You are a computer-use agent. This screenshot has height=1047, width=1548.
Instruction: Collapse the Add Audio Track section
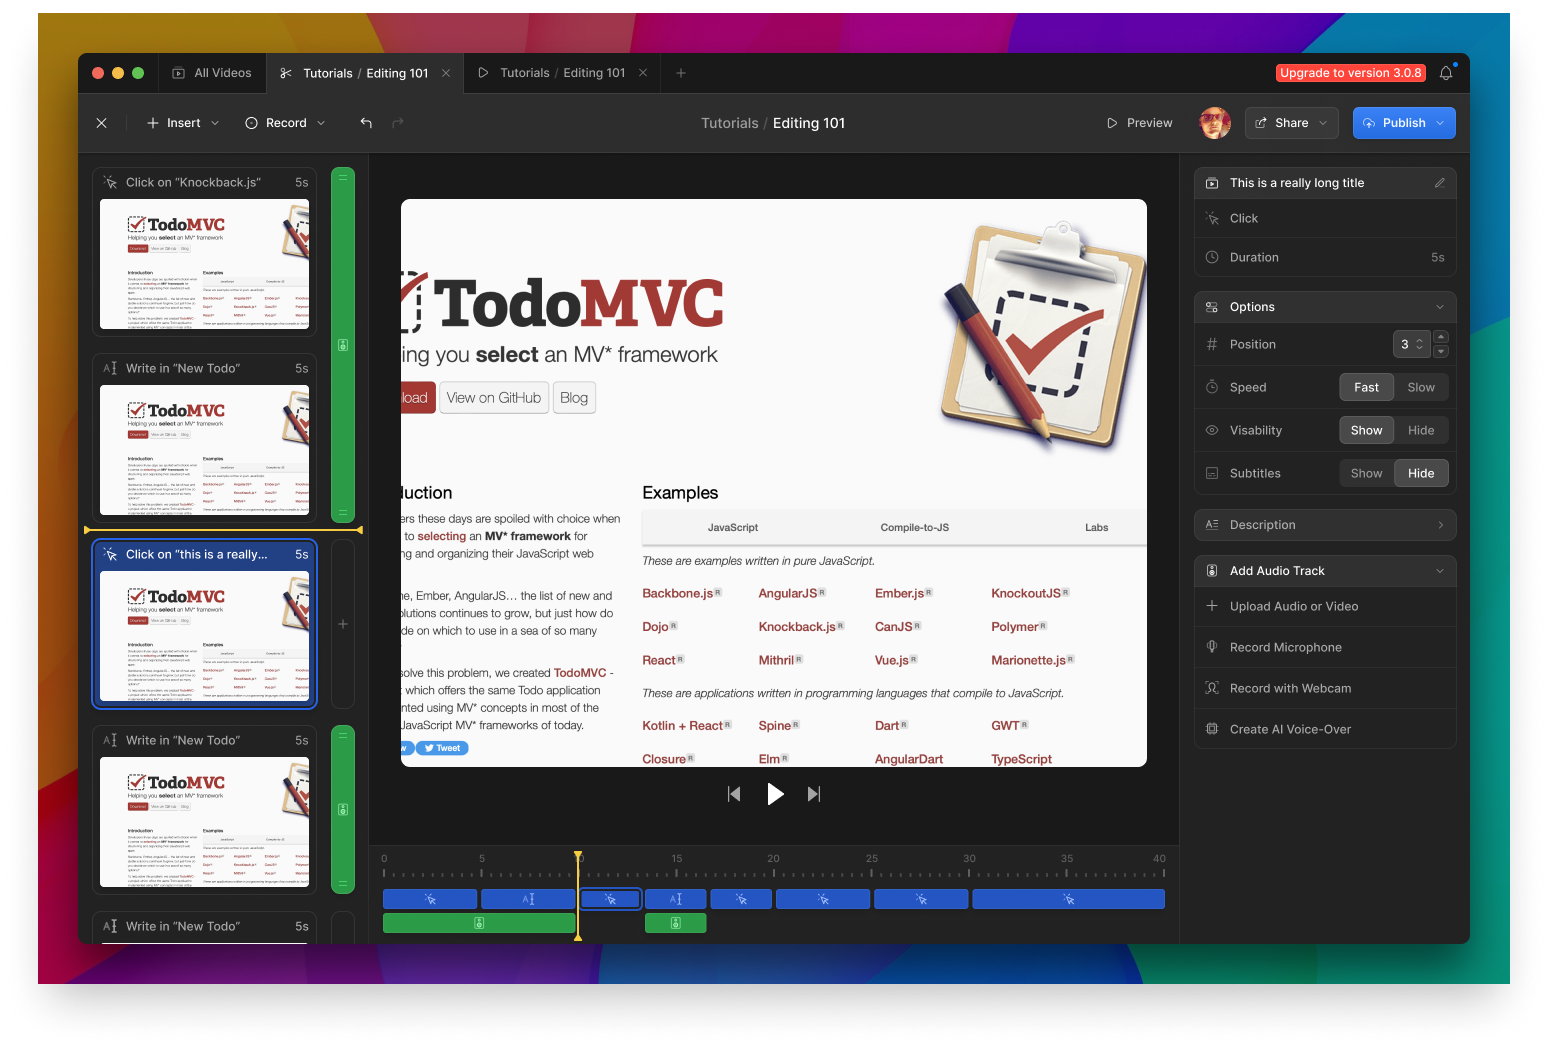tap(1440, 571)
